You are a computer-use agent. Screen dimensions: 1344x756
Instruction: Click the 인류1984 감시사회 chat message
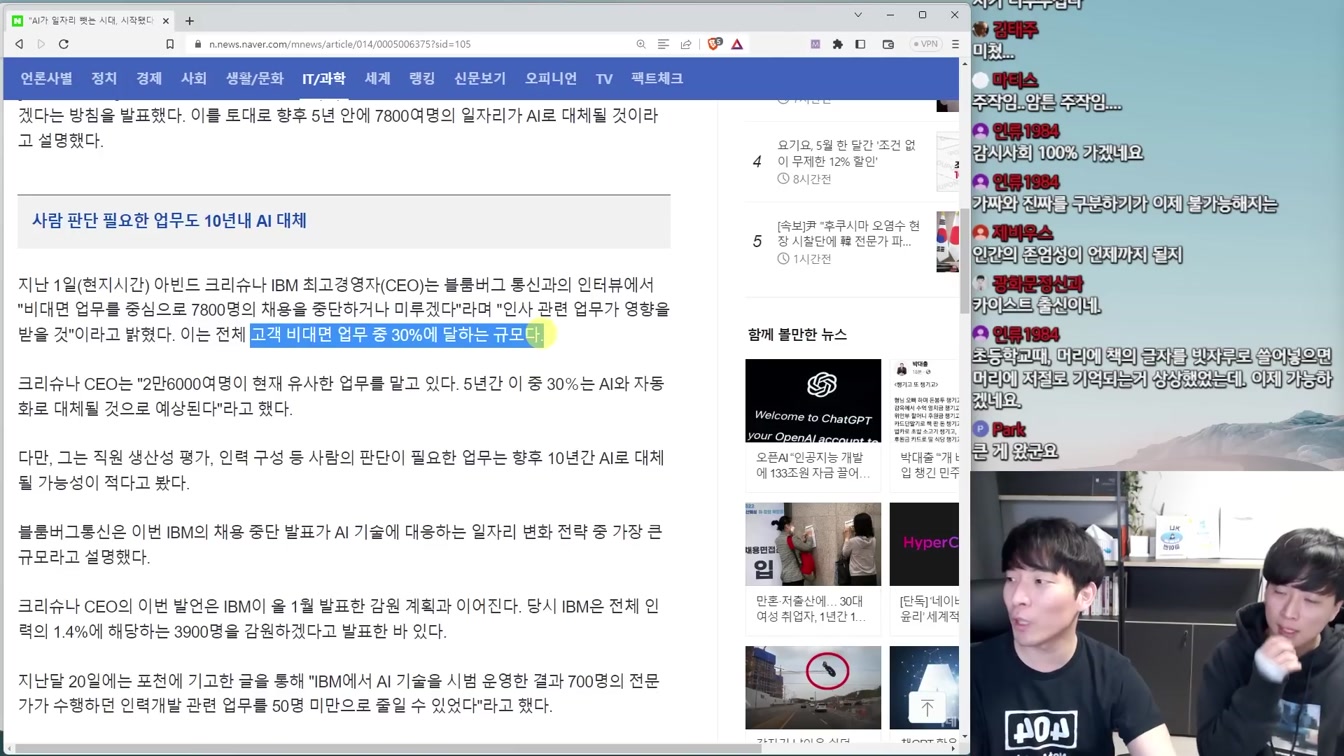pos(1057,153)
